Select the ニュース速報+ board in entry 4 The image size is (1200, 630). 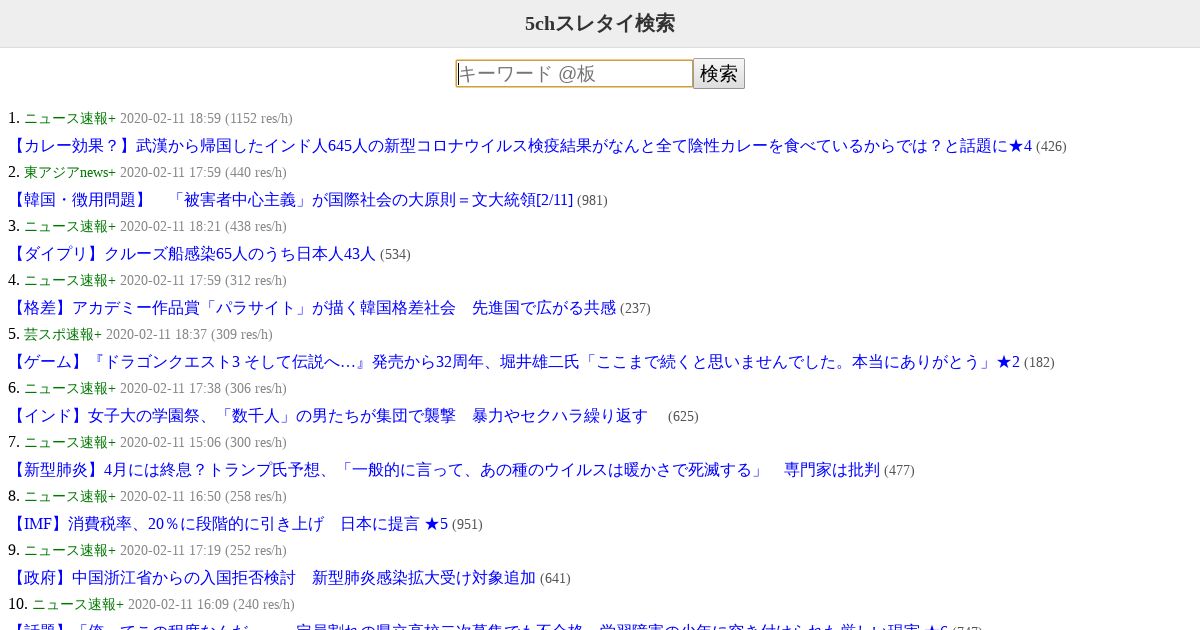[x=70, y=281]
